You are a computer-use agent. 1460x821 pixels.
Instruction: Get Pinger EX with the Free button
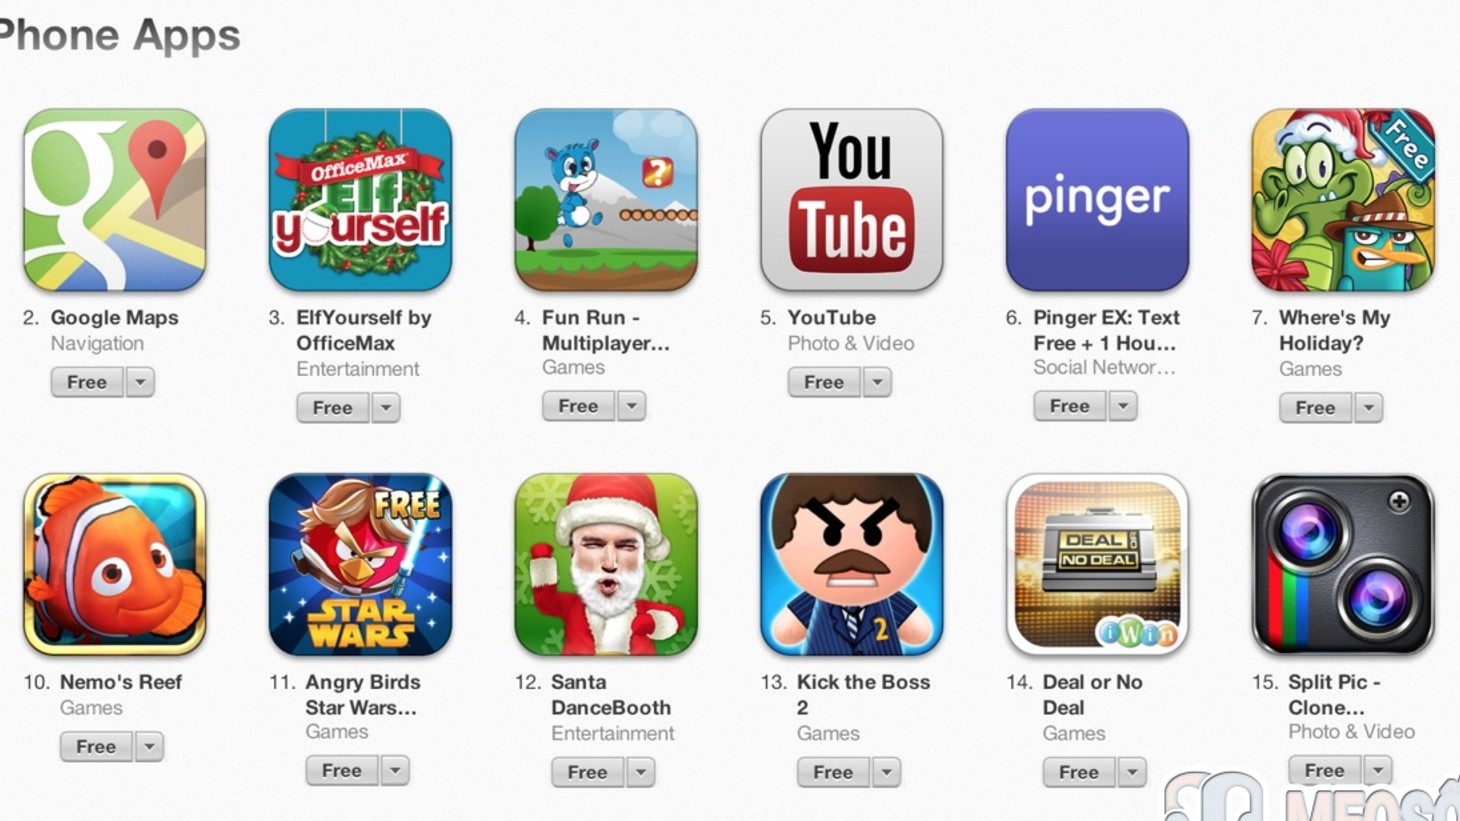point(1070,406)
